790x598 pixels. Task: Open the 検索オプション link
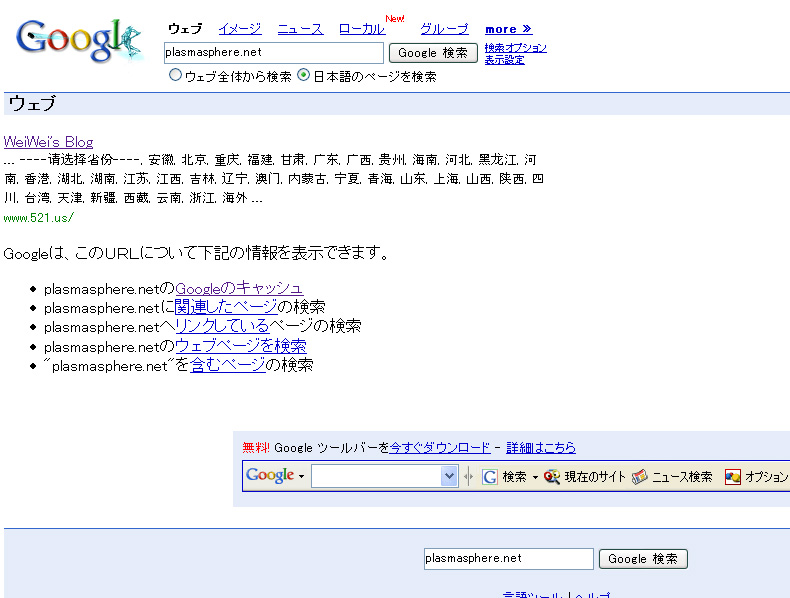tap(515, 48)
